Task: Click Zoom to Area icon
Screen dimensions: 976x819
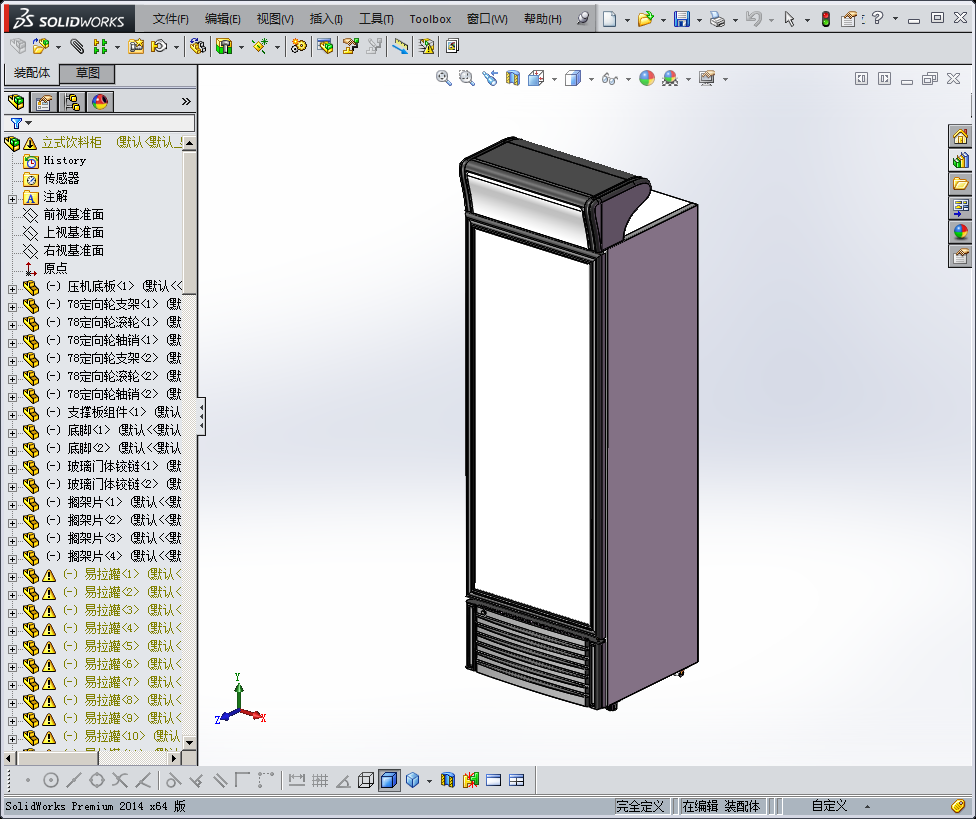Action: [x=467, y=78]
